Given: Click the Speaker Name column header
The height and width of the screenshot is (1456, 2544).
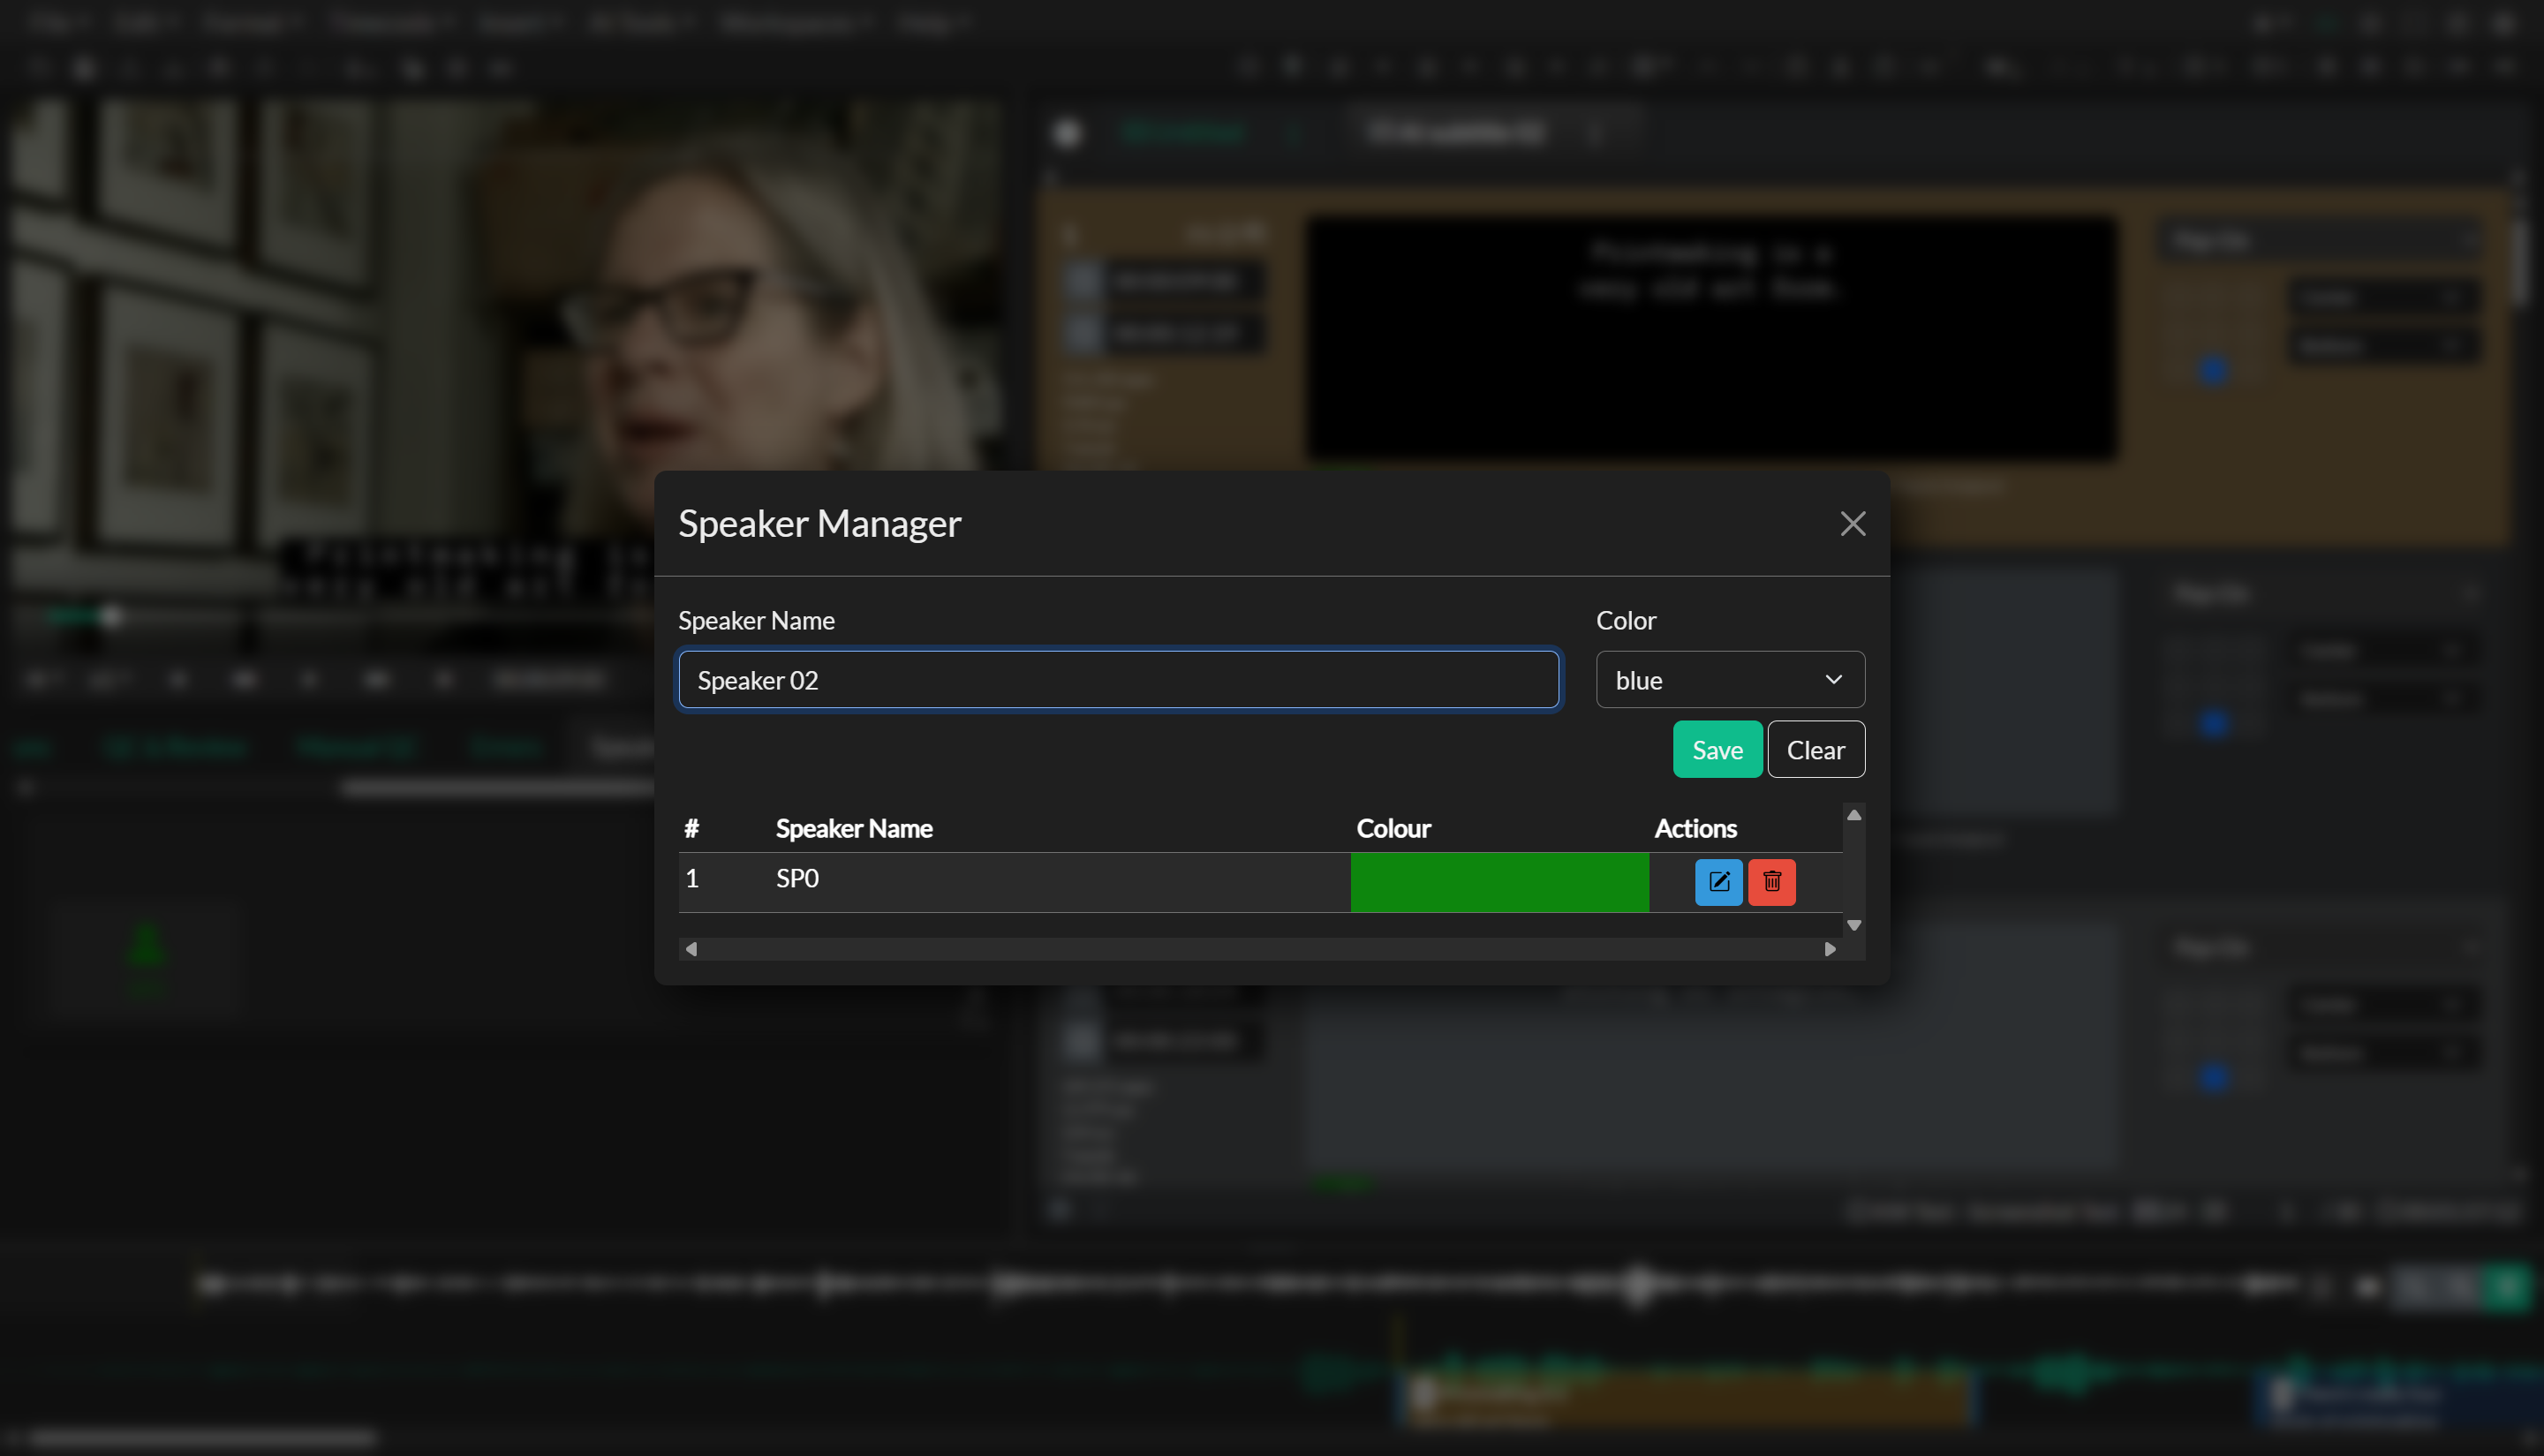Looking at the screenshot, I should [854, 828].
